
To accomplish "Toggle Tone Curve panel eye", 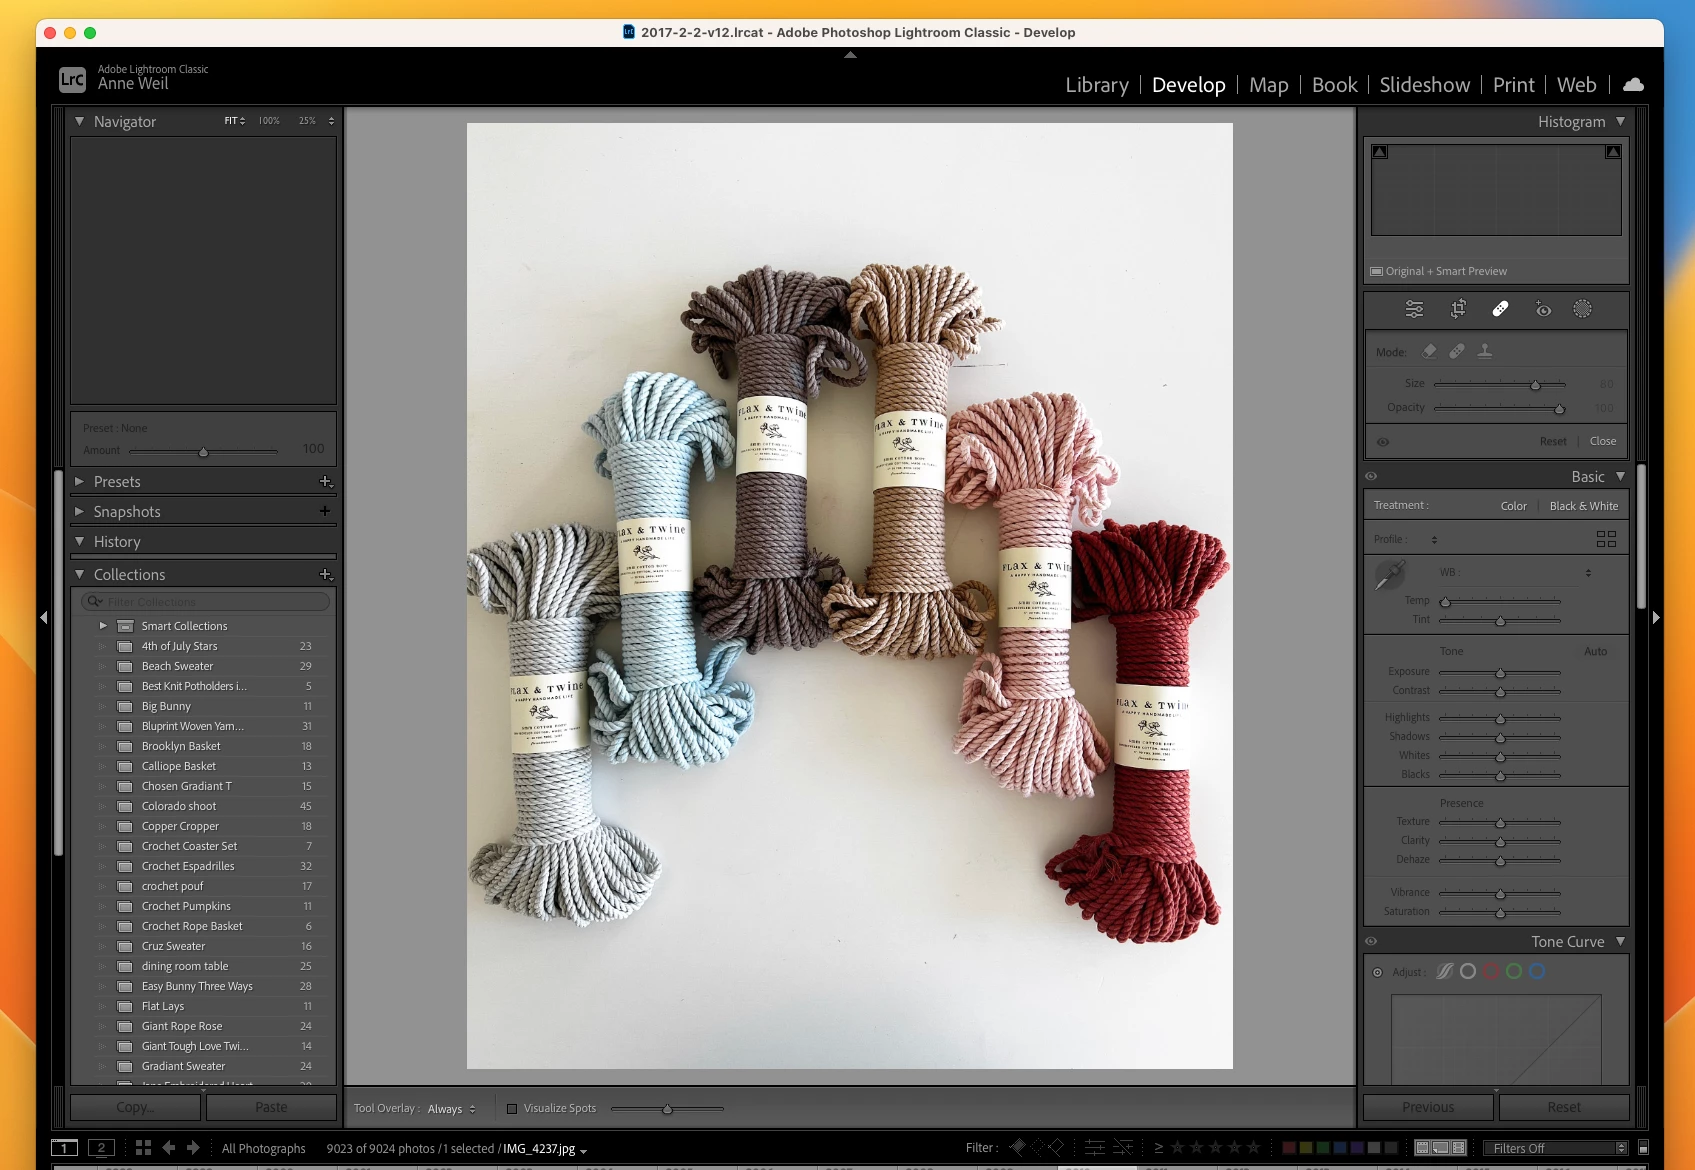I will [1371, 942].
